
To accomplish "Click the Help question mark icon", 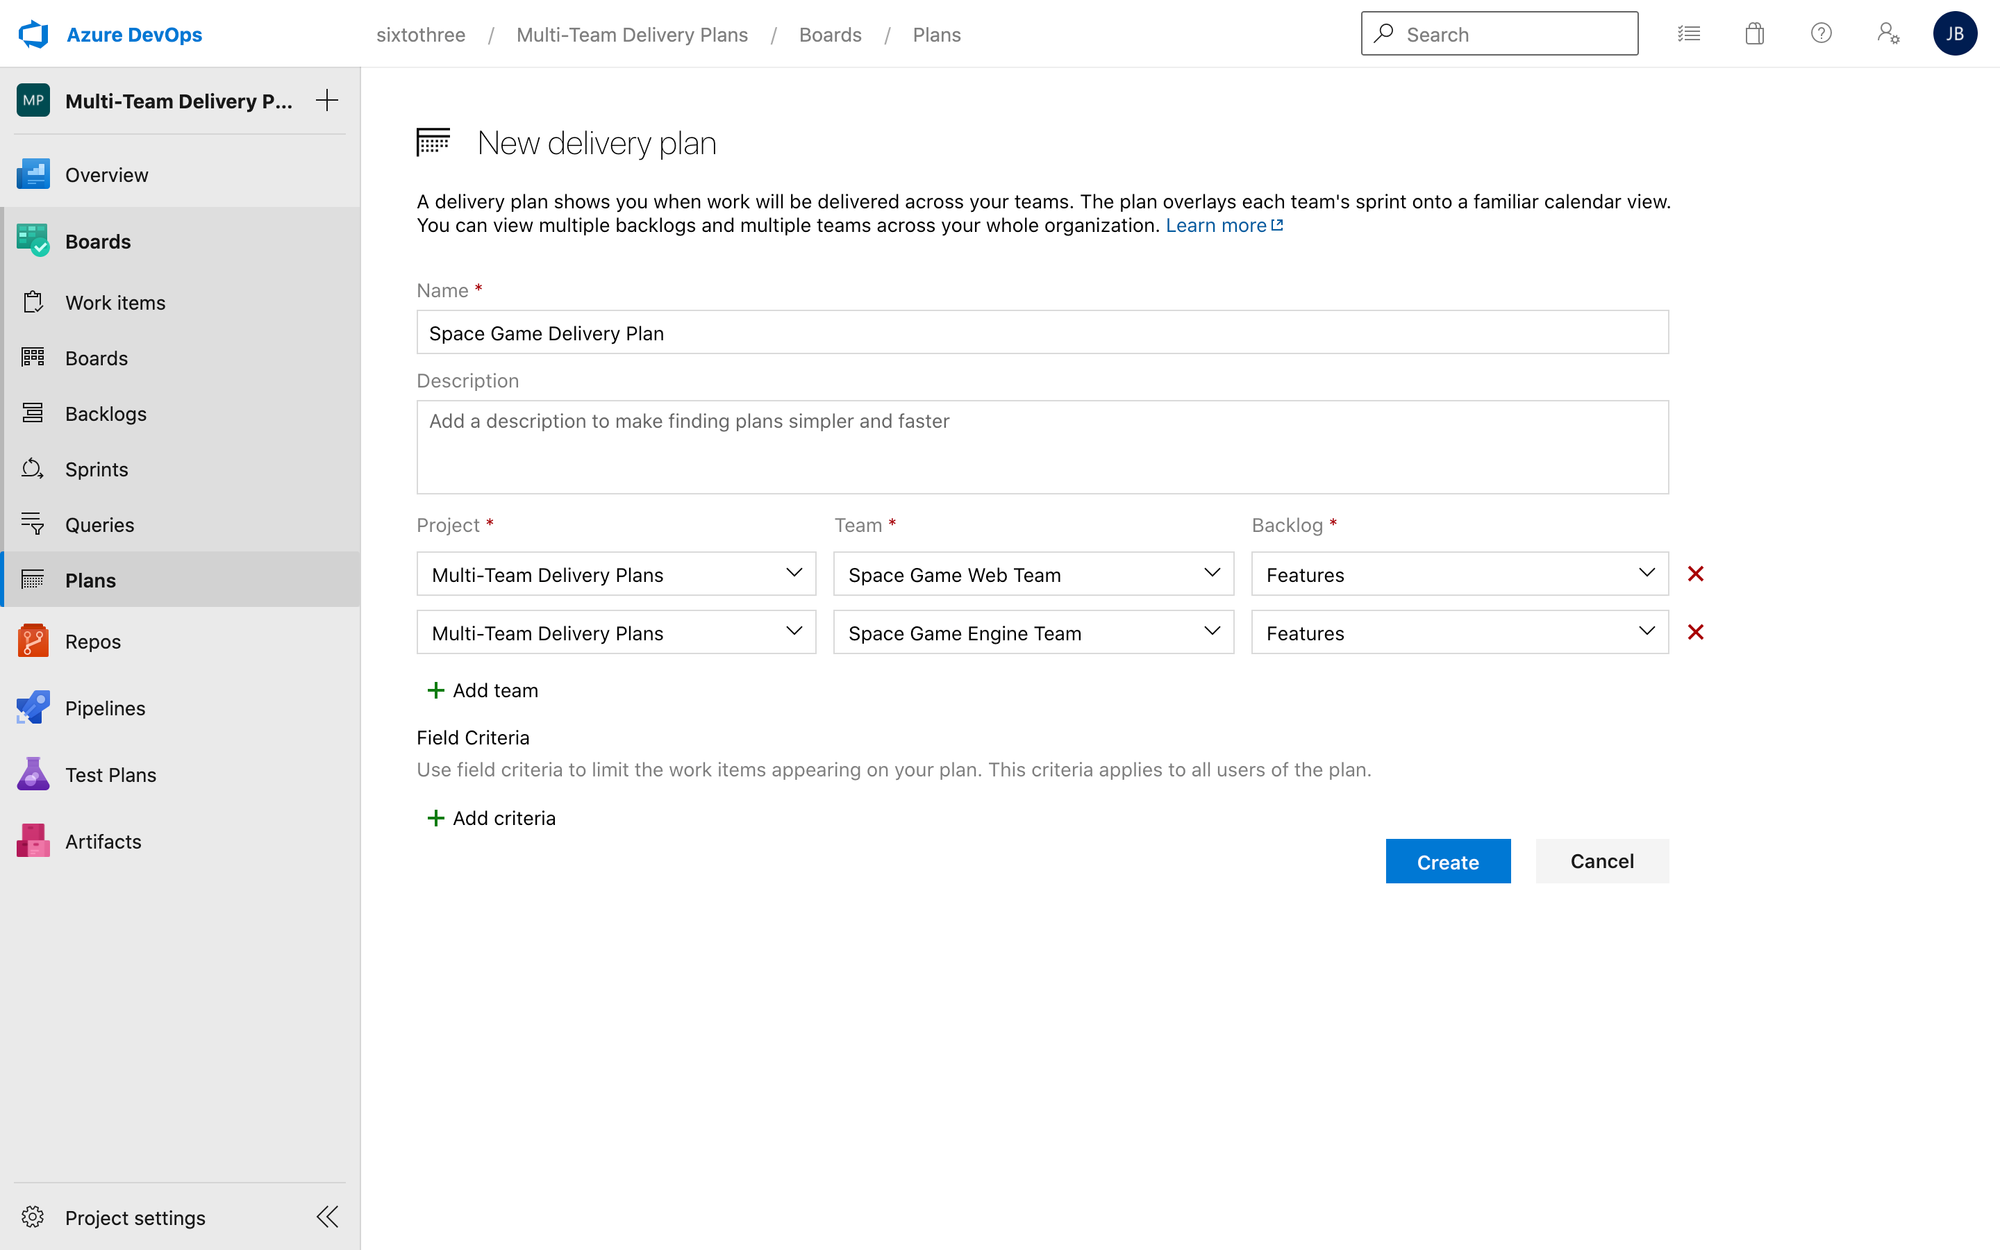I will tap(1821, 34).
